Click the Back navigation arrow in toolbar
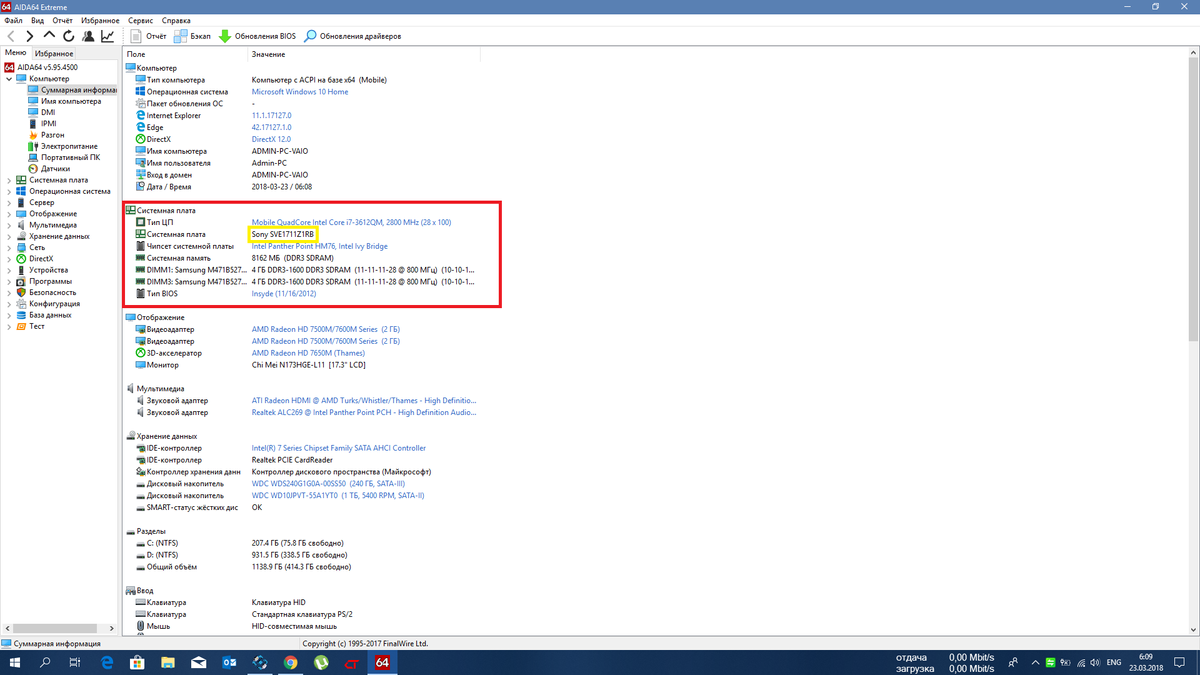 tap(11, 36)
